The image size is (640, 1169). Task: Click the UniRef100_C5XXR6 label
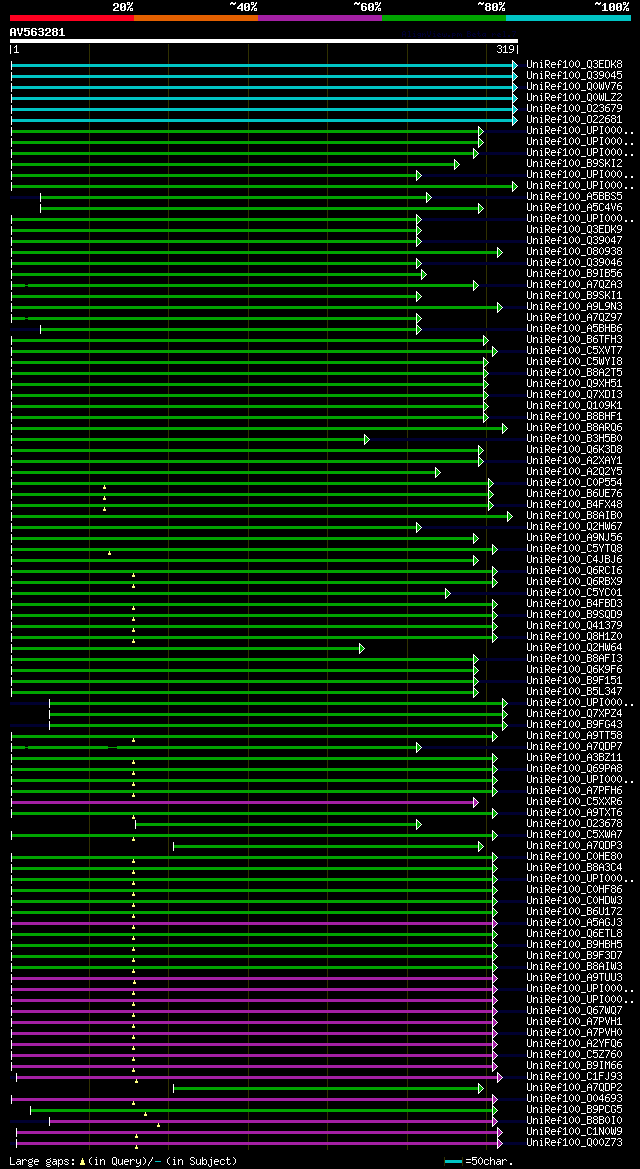click(574, 802)
